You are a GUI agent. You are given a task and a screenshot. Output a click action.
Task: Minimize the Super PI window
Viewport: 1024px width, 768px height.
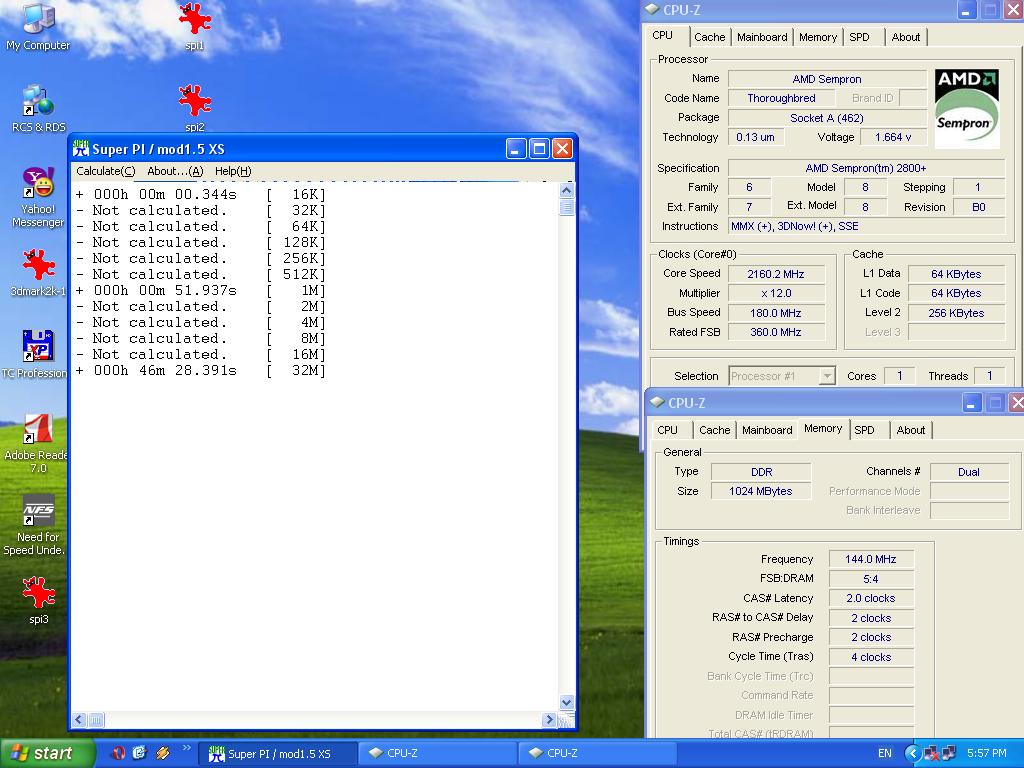point(516,149)
